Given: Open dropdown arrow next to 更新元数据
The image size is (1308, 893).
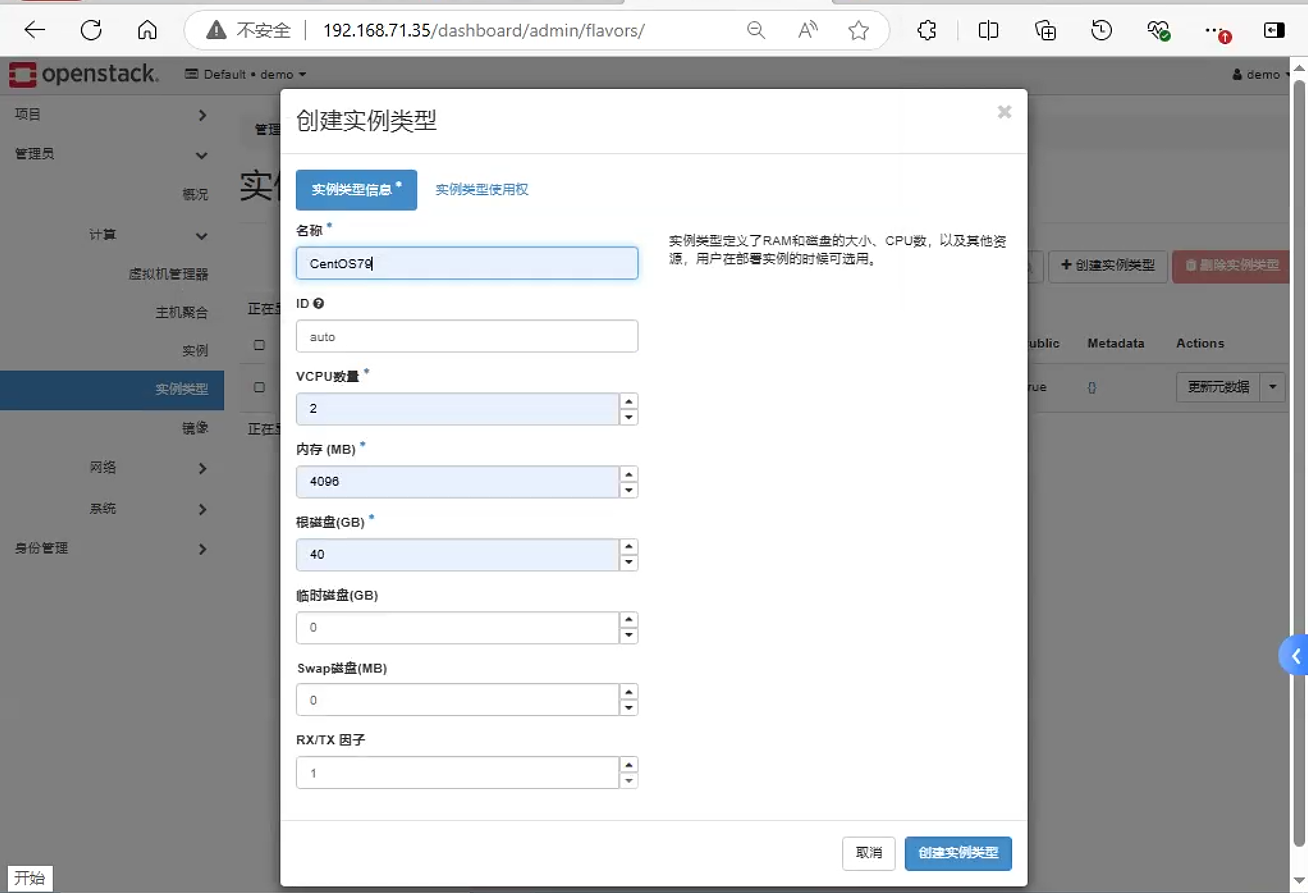Looking at the screenshot, I should coord(1273,387).
